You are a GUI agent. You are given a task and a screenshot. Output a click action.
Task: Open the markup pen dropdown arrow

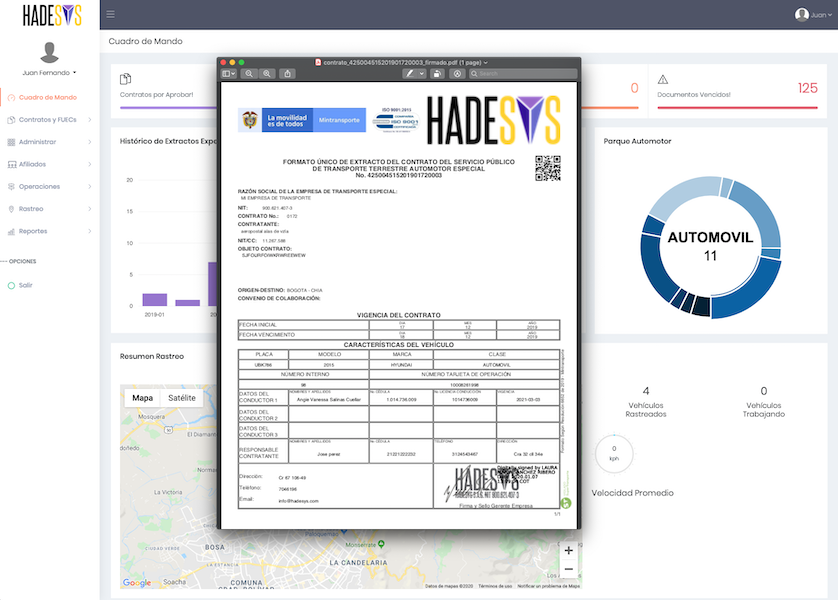tap(422, 74)
